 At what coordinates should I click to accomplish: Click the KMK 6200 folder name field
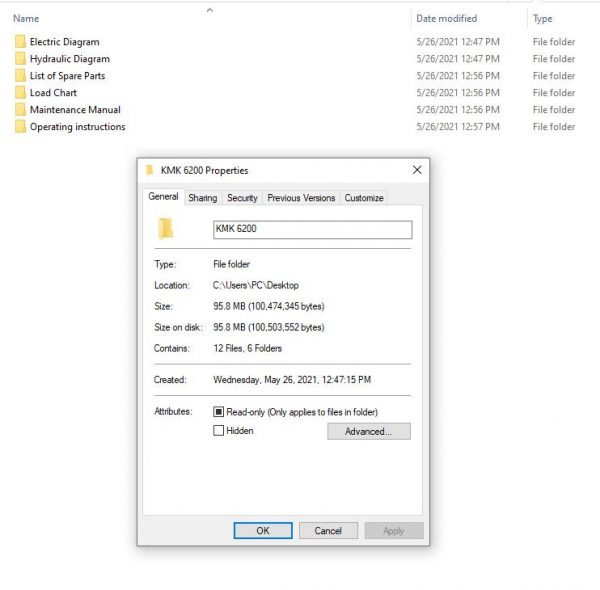[x=313, y=230]
